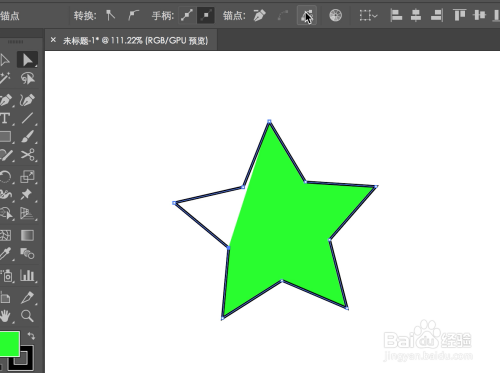The image size is (500, 373).
Task: Show handles for multiple selected anchors
Action: (187, 15)
